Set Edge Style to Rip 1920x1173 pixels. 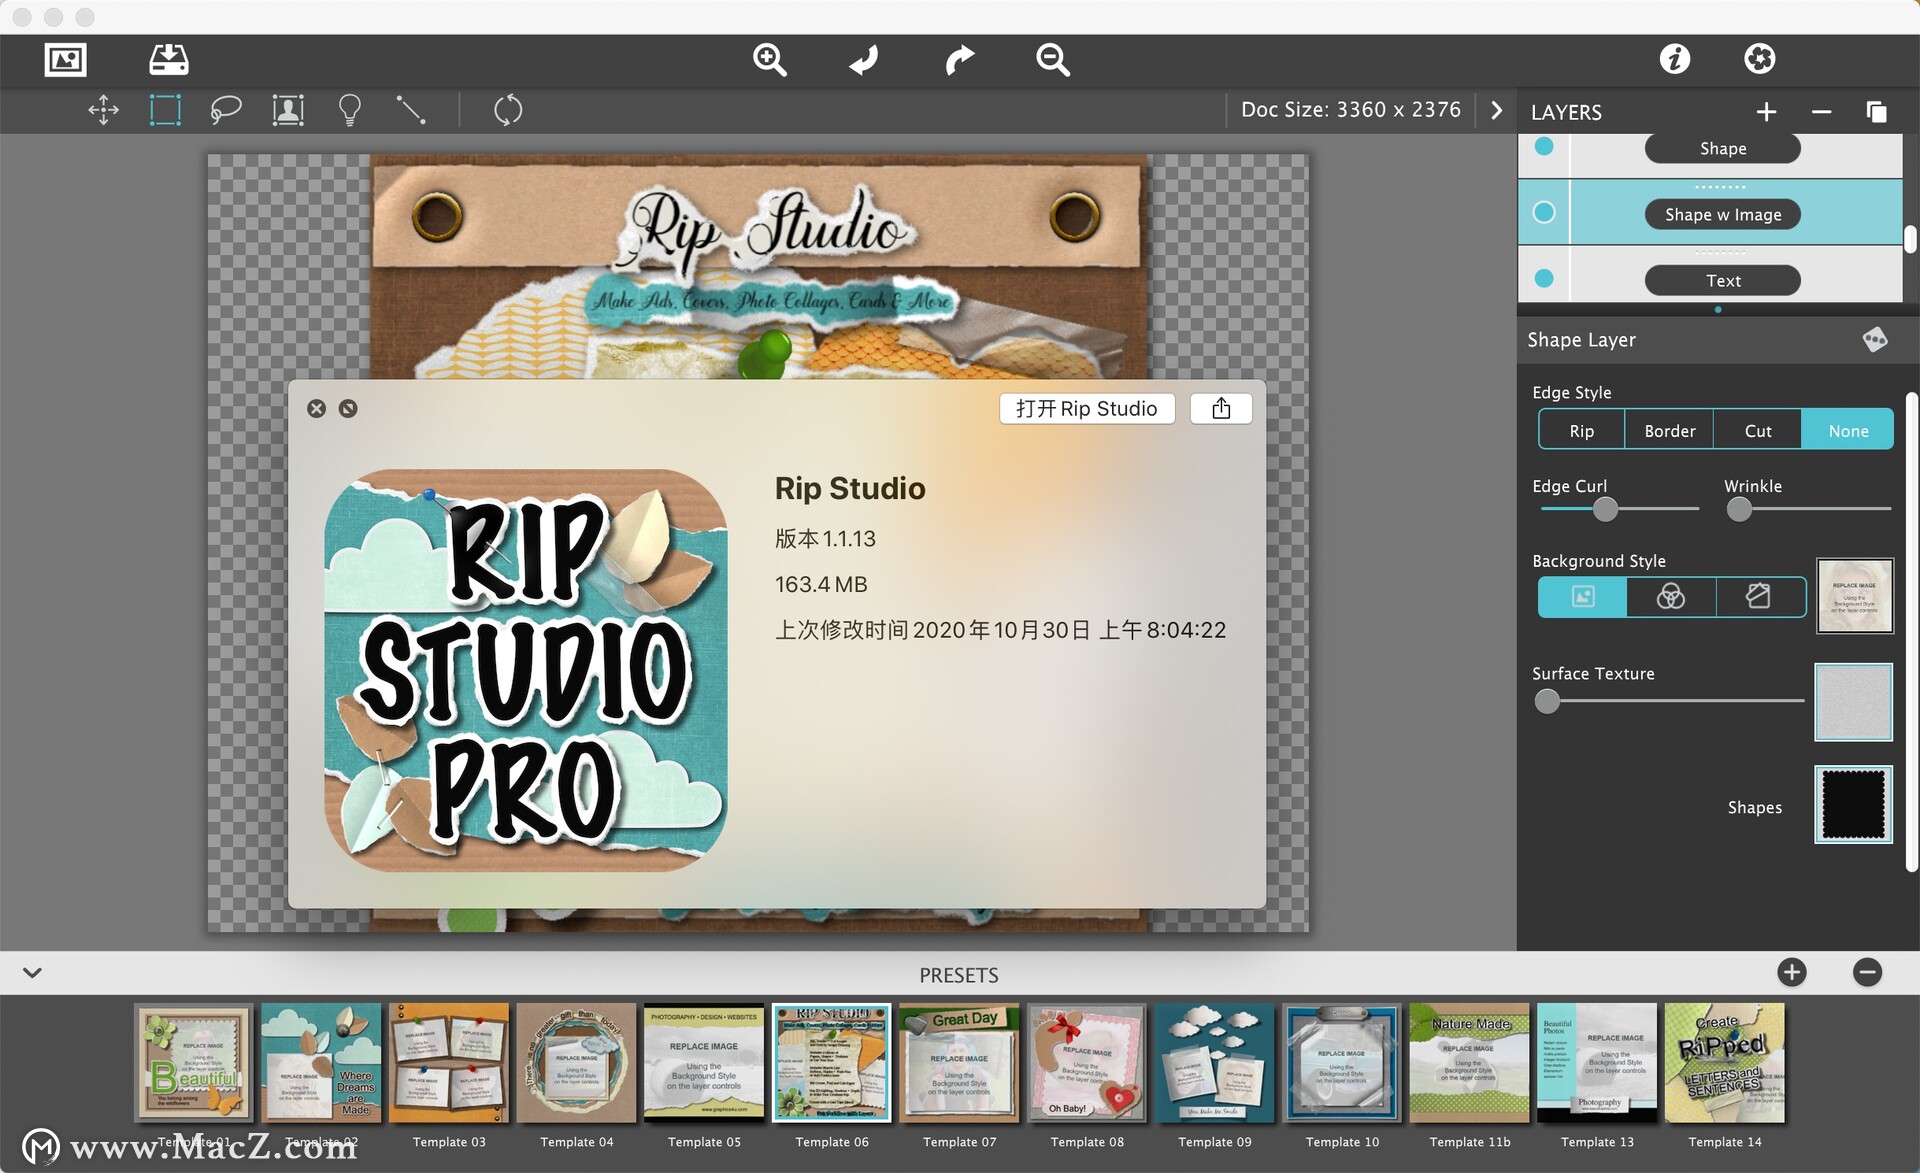click(x=1582, y=430)
